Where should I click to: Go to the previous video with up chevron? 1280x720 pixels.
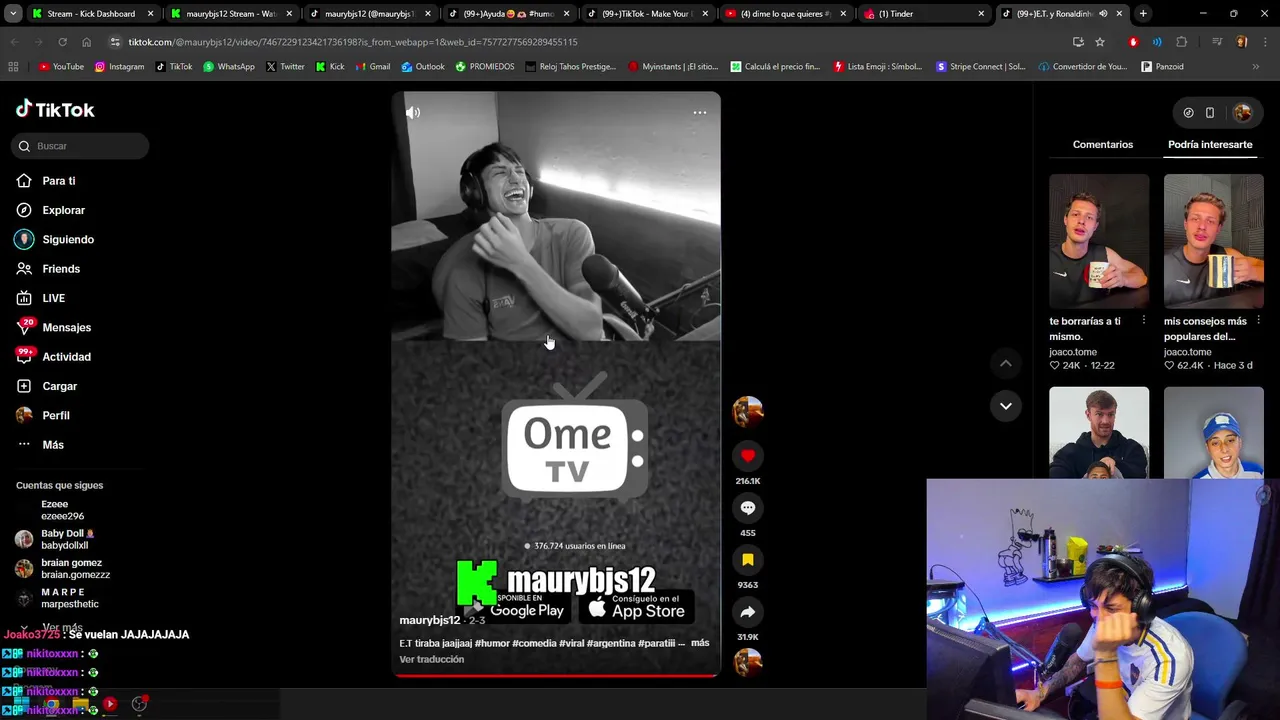[1005, 364]
